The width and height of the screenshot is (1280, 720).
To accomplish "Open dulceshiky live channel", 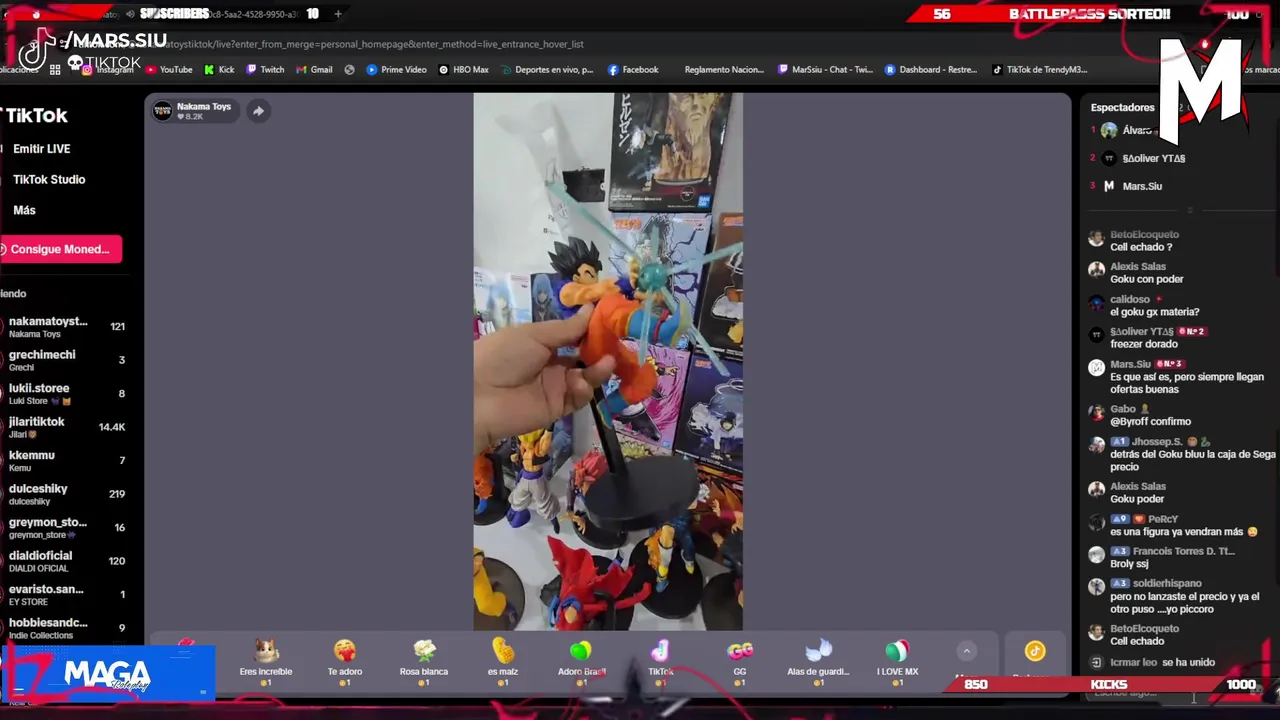I will 66,494.
